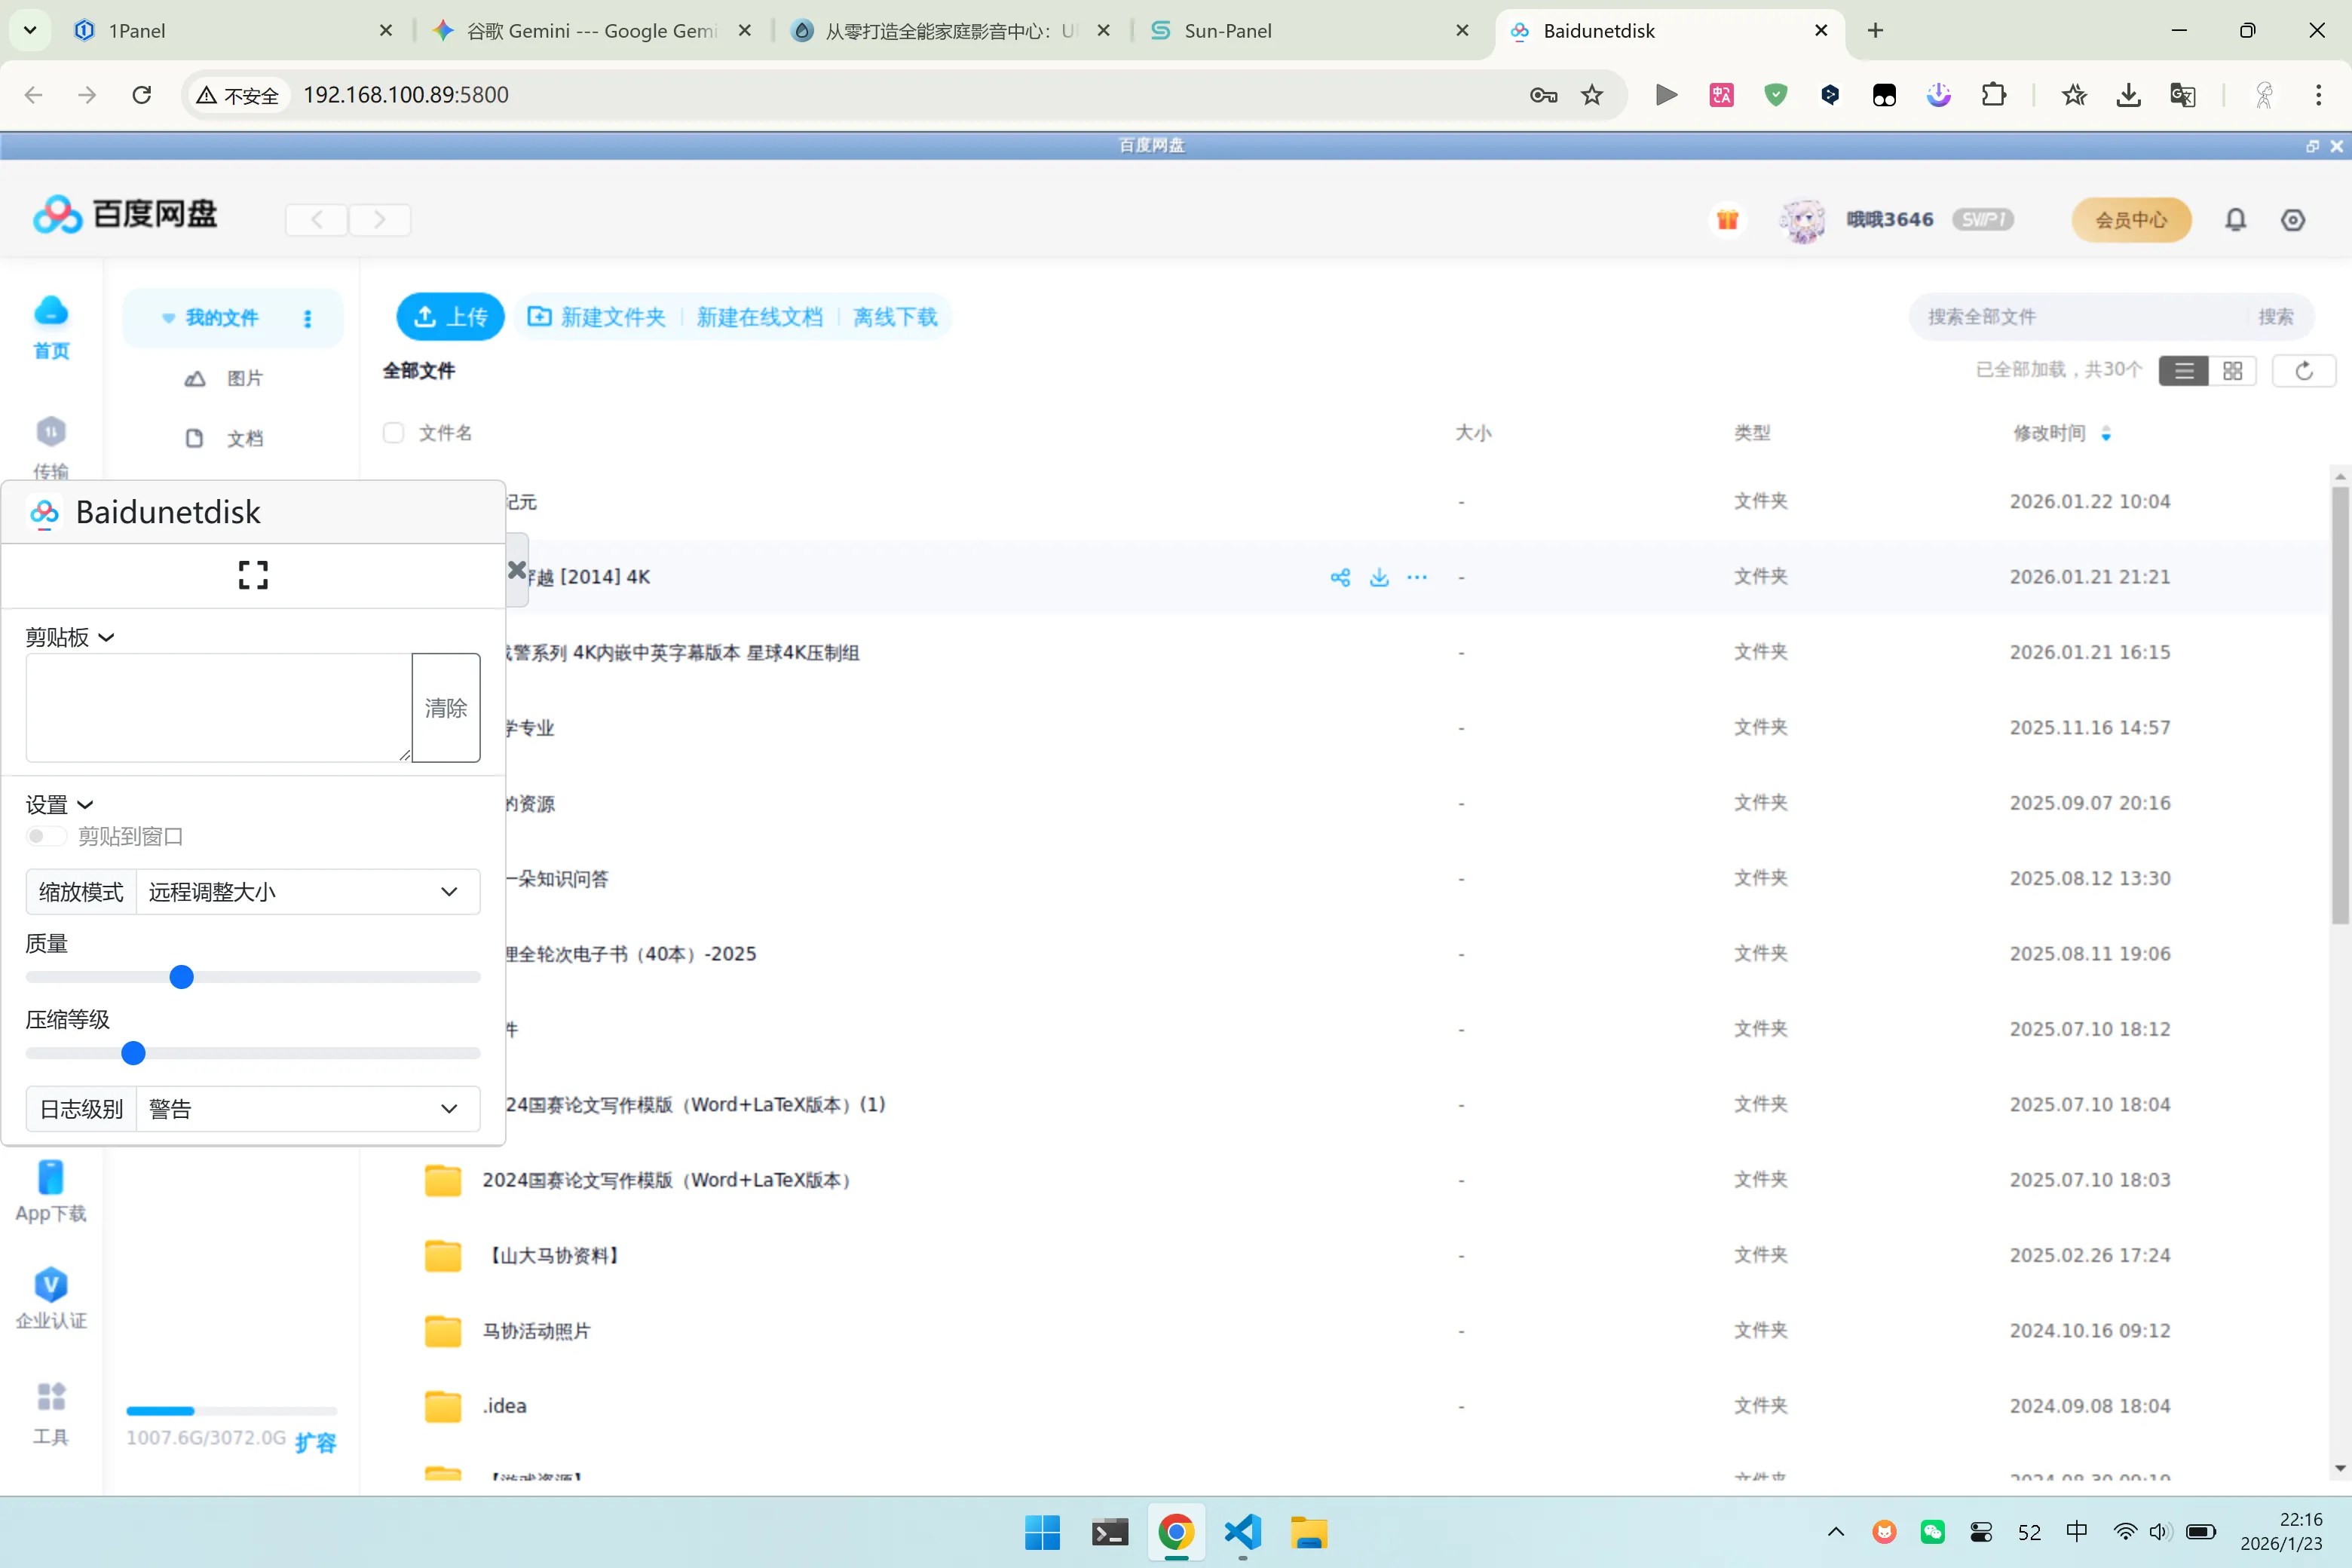
Task: Collapse the 剪贴板 section
Action: tap(70, 637)
